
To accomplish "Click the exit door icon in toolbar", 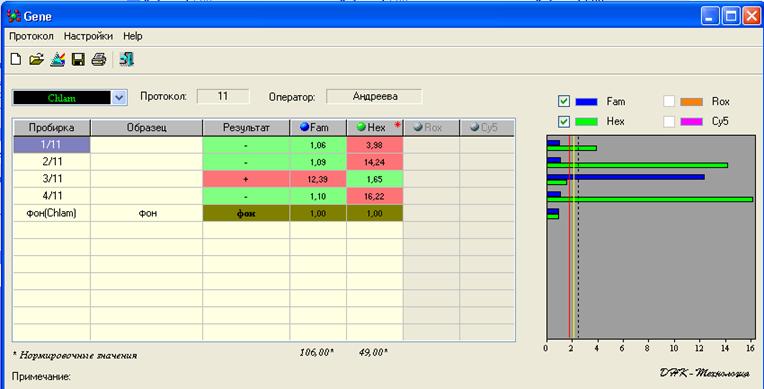I will point(127,59).
